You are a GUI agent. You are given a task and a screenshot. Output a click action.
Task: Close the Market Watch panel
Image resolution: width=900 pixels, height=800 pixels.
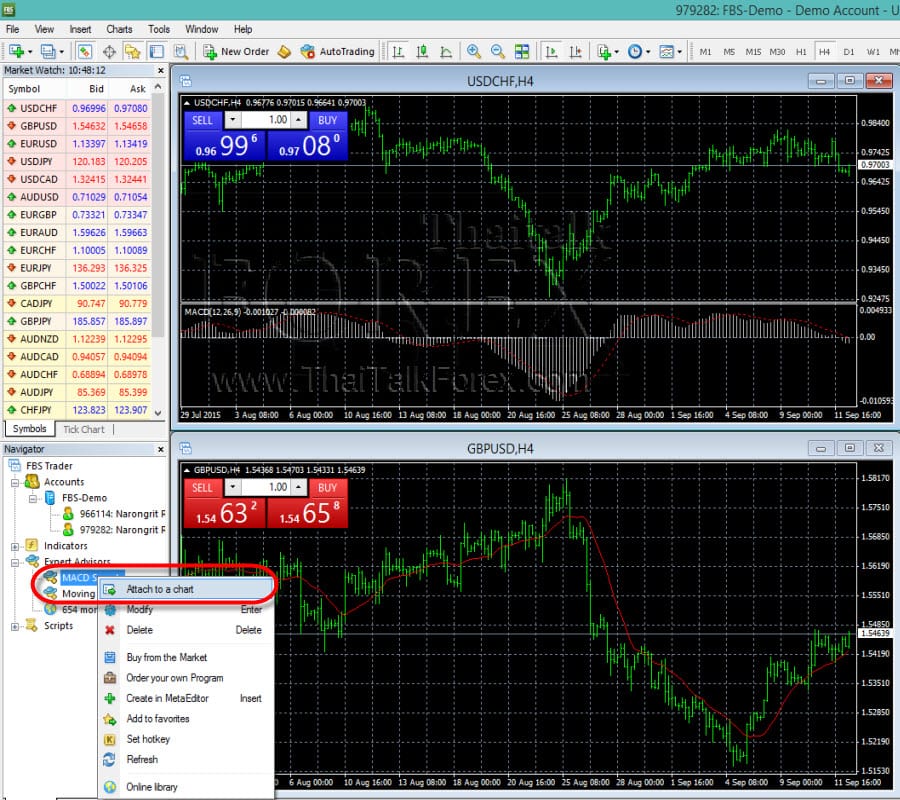click(x=161, y=71)
